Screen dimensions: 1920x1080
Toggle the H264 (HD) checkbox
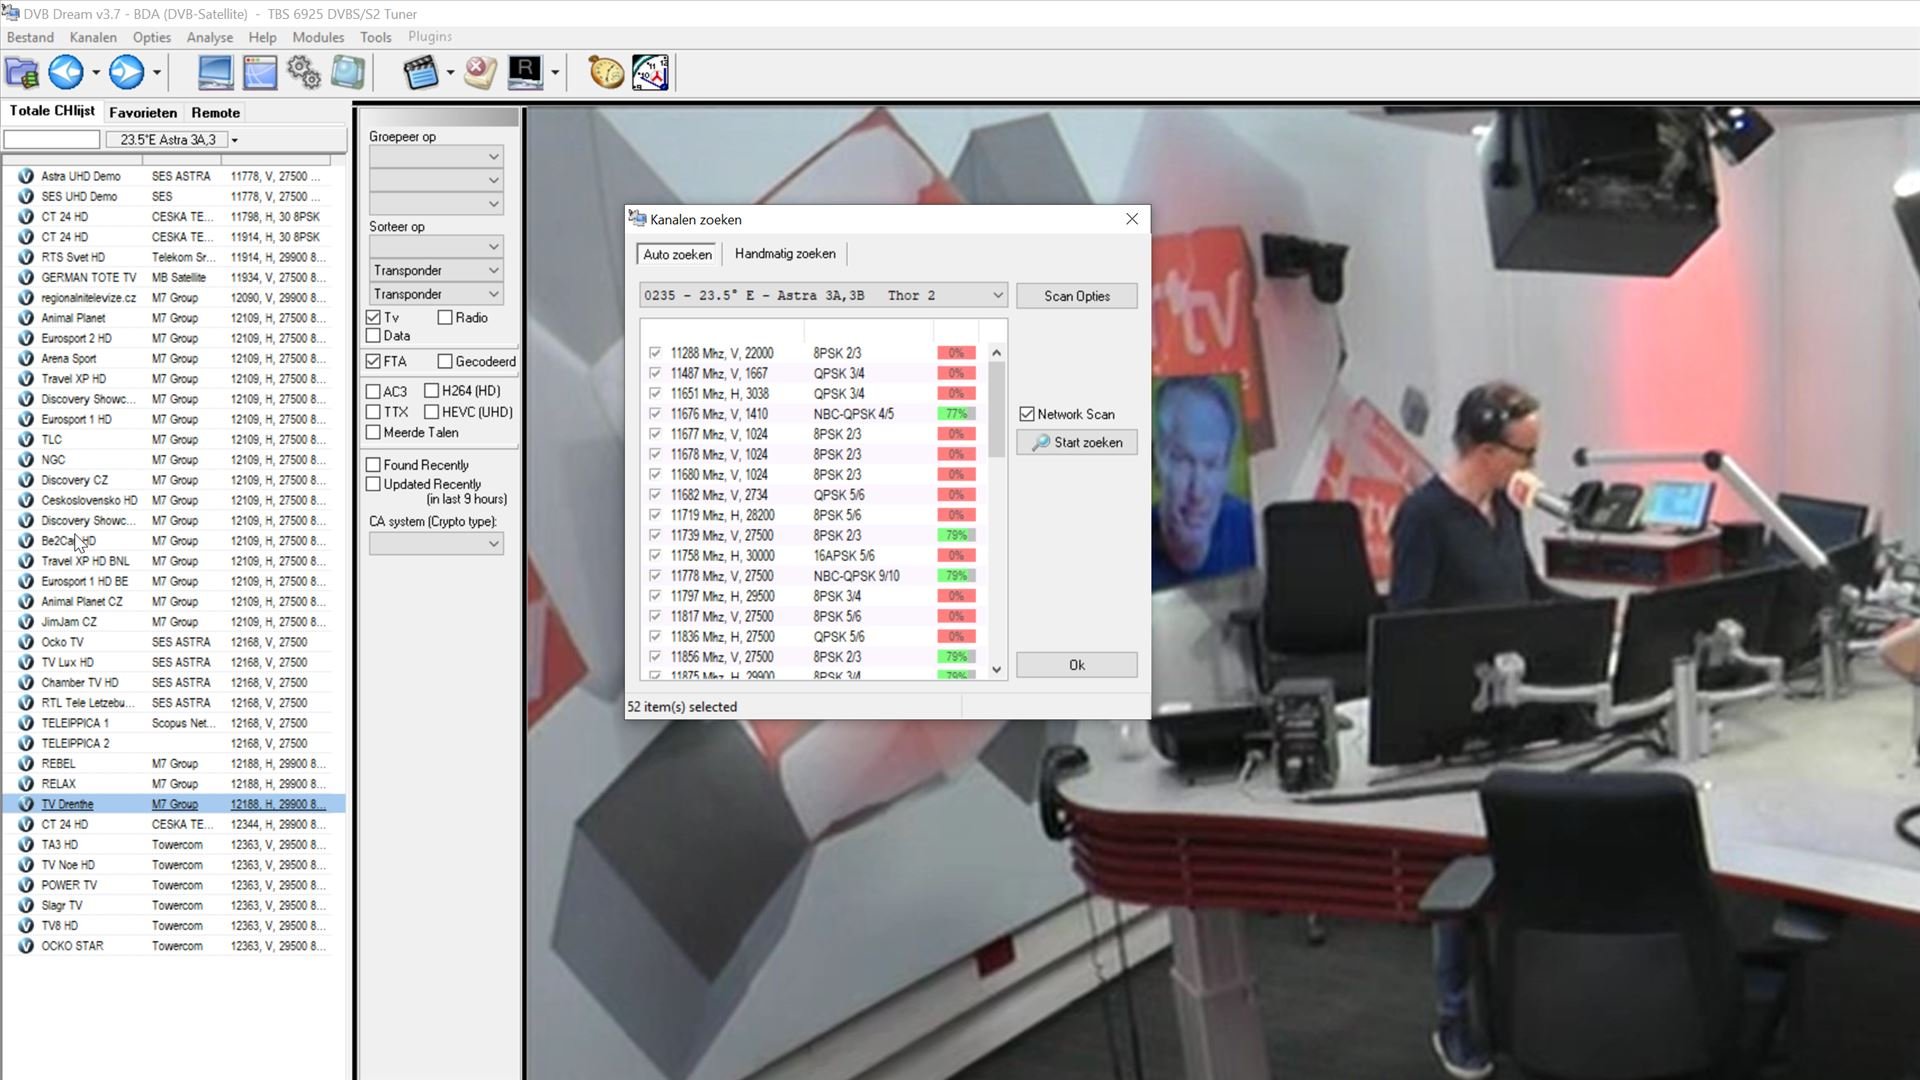click(432, 391)
